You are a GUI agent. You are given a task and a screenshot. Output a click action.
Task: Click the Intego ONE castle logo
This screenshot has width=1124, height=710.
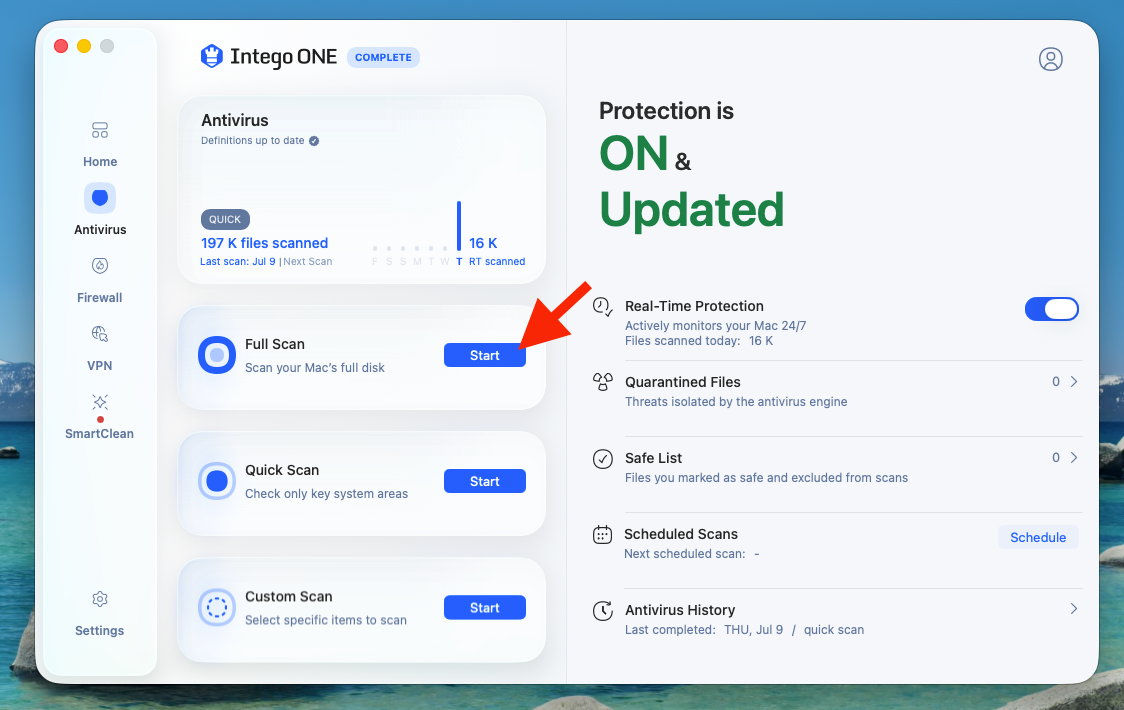point(211,56)
